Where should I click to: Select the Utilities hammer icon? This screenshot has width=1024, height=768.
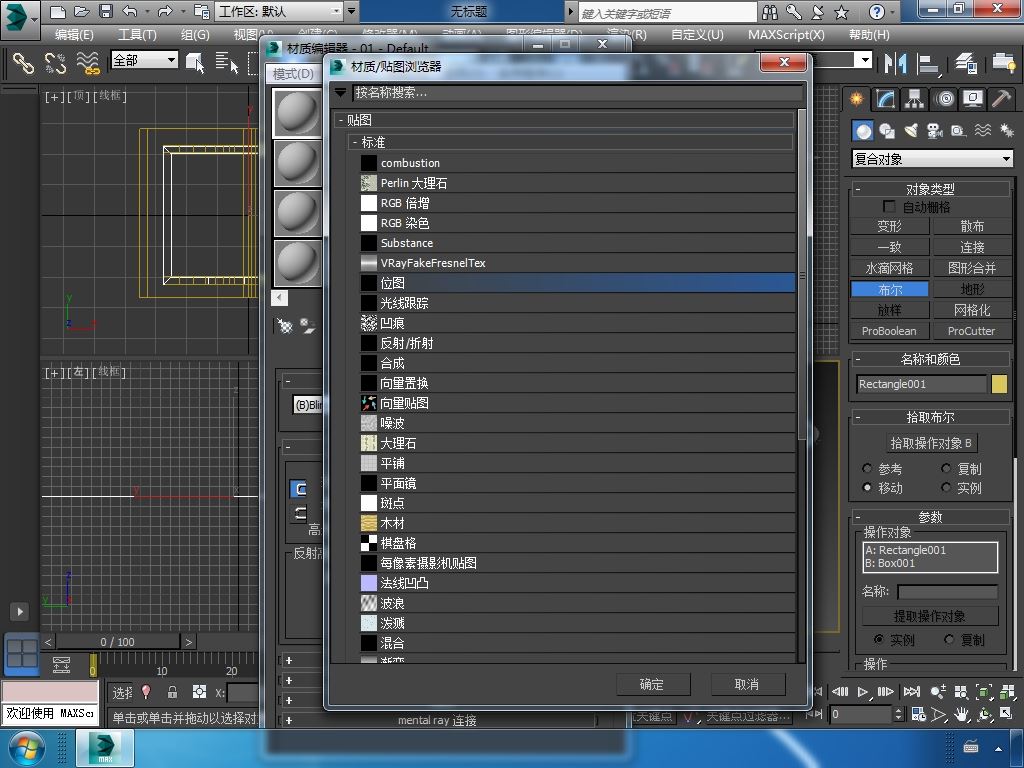(1001, 99)
